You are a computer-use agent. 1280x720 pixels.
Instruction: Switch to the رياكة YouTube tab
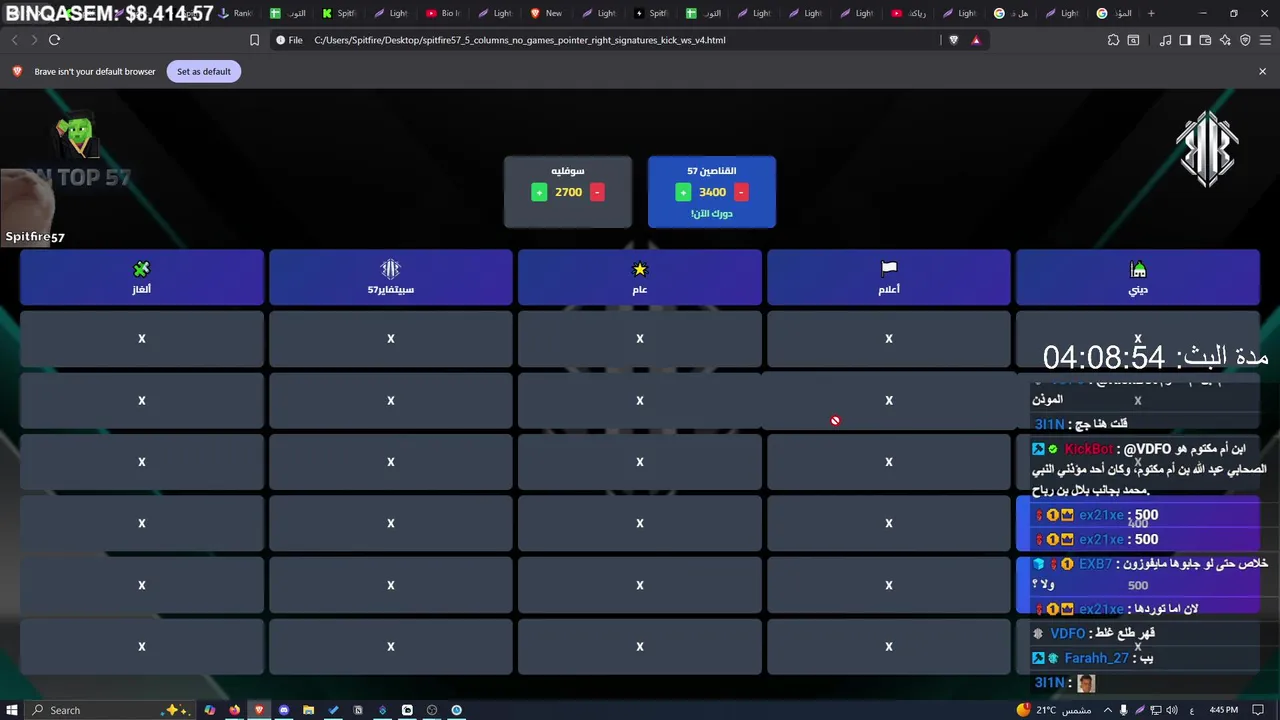911,13
